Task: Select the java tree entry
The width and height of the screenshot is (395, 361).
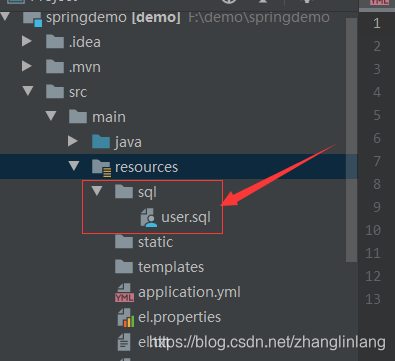Action: 128,142
